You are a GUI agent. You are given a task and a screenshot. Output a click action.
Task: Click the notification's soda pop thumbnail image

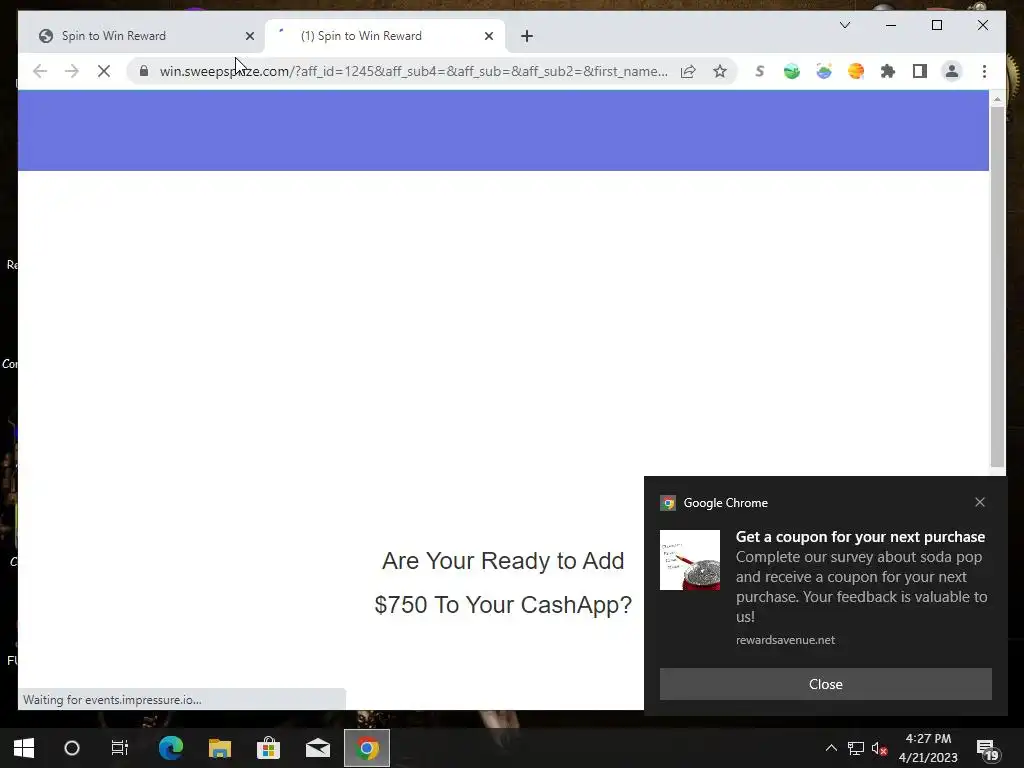point(690,560)
